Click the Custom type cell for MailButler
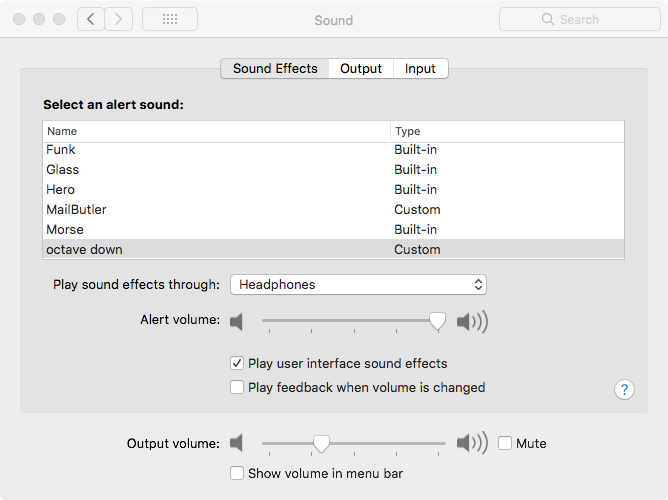 (x=417, y=210)
